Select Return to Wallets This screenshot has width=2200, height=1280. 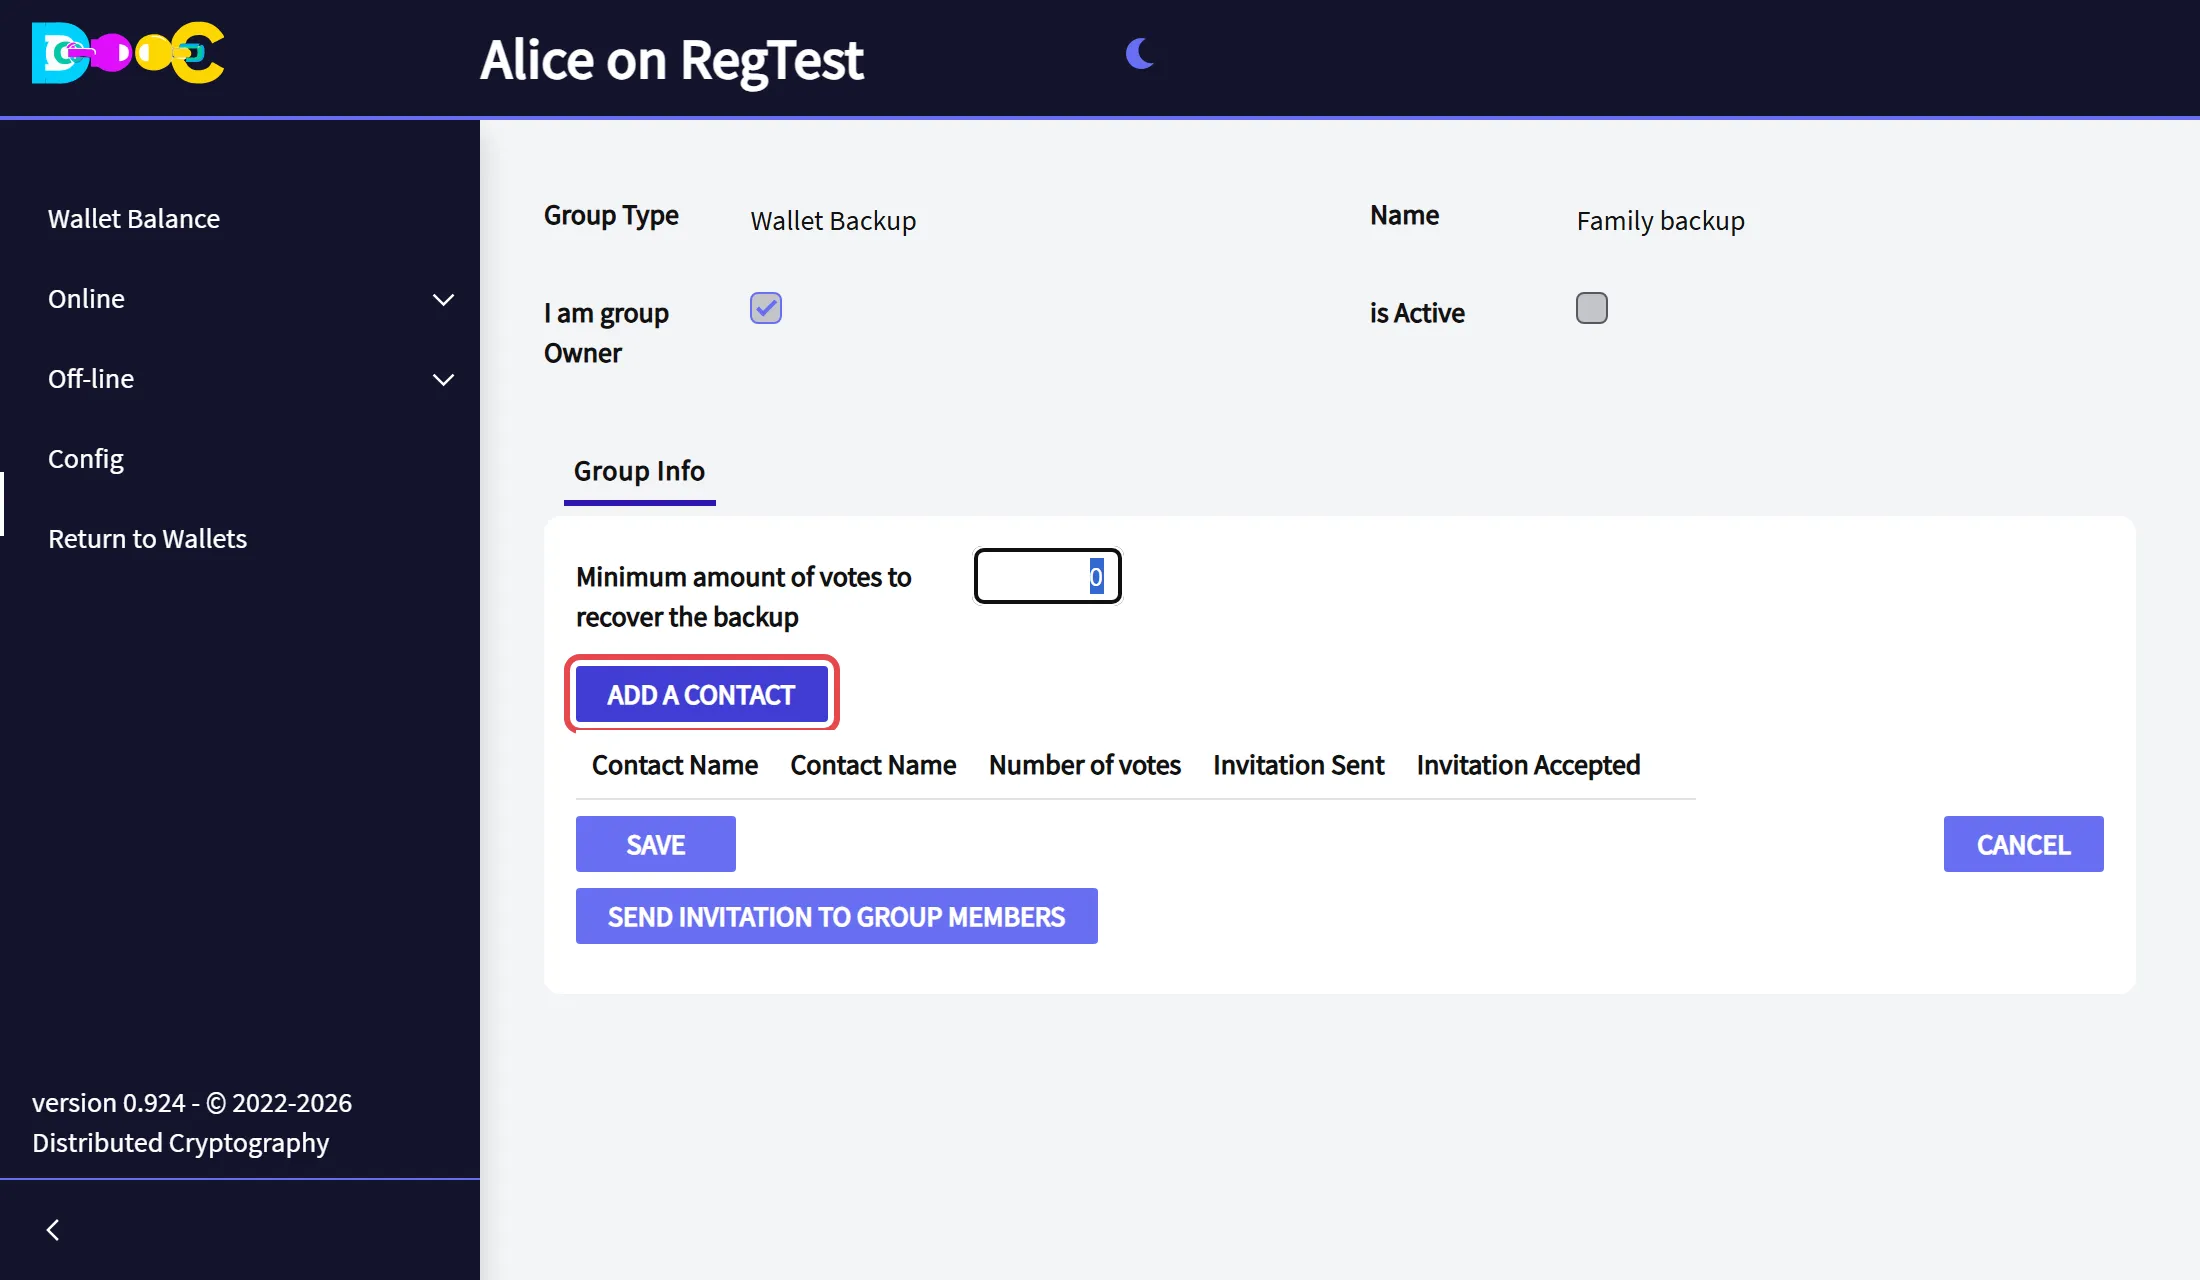(x=147, y=539)
